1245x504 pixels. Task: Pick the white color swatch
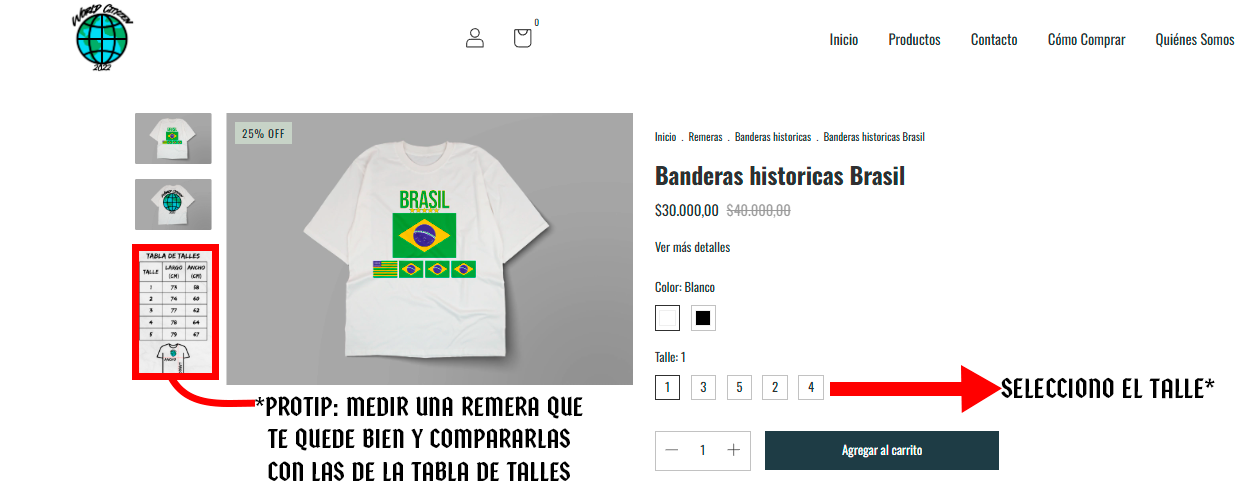(668, 318)
